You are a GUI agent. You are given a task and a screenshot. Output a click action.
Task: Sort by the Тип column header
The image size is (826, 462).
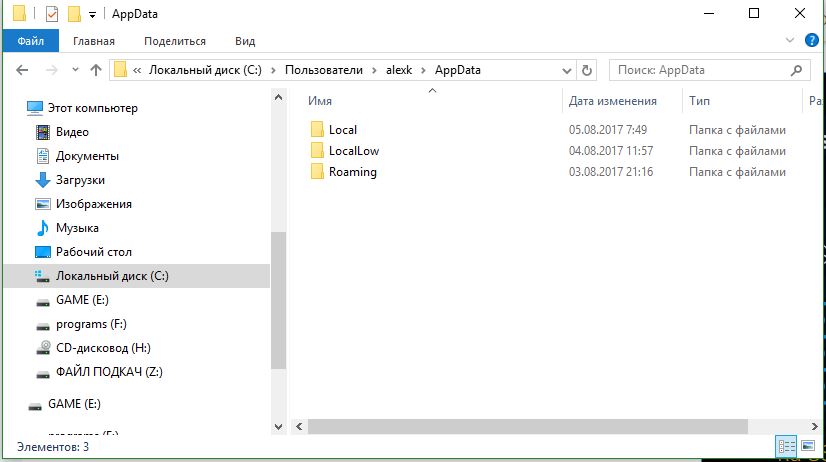pos(699,101)
